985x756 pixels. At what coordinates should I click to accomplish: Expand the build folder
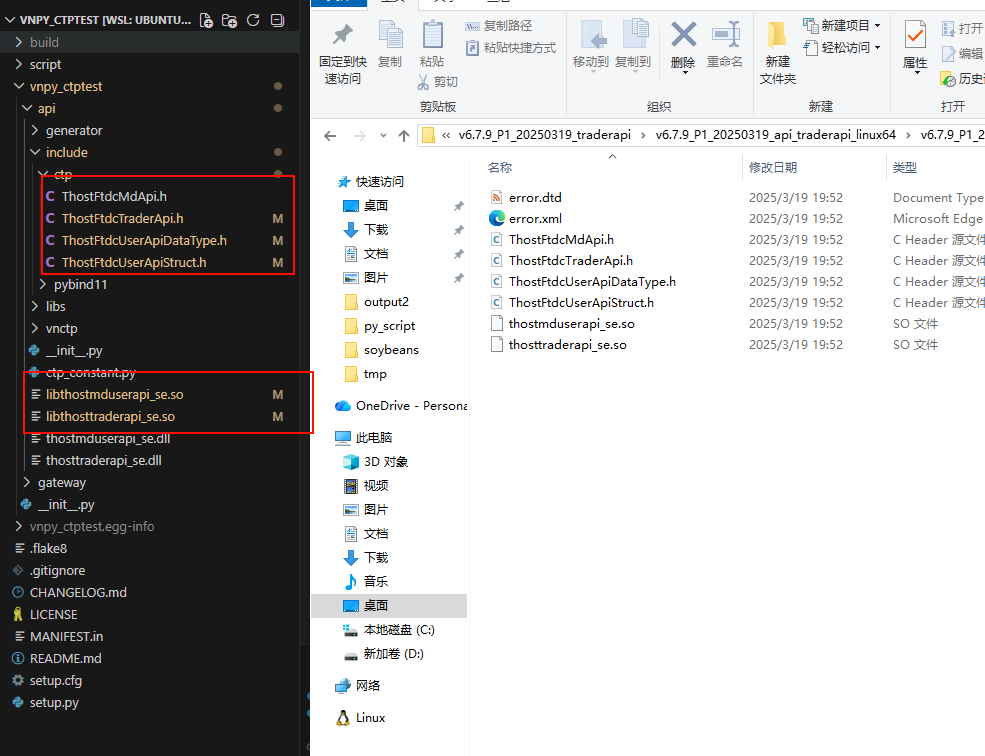tap(44, 42)
